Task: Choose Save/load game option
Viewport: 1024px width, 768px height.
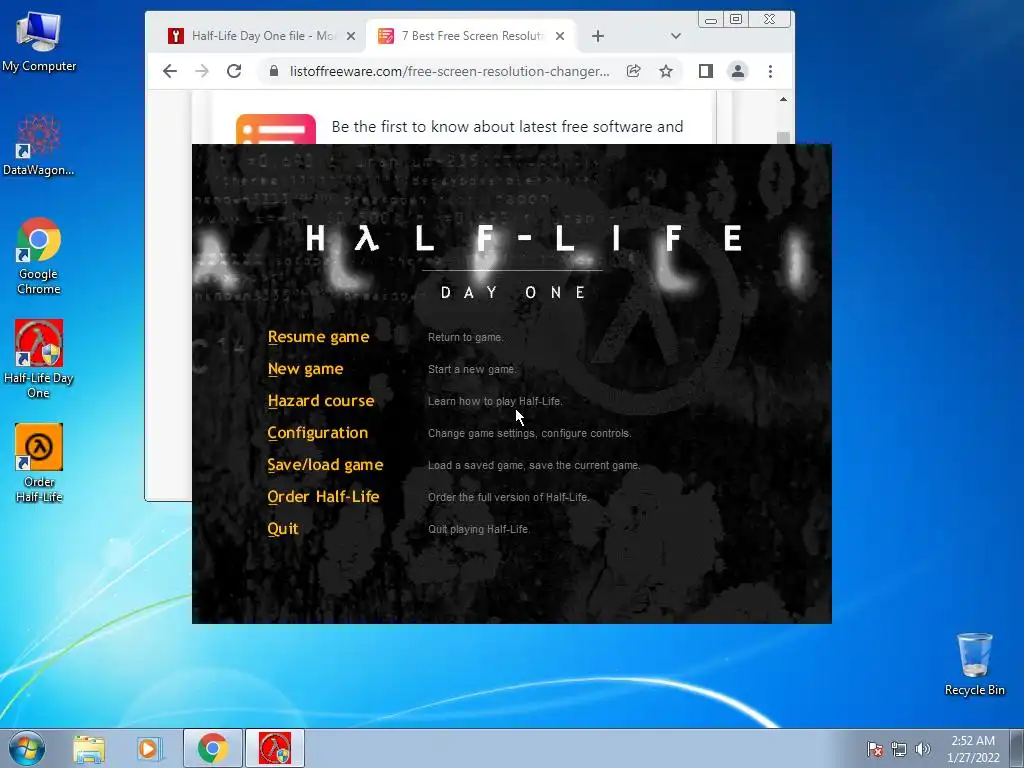Action: pos(325,465)
